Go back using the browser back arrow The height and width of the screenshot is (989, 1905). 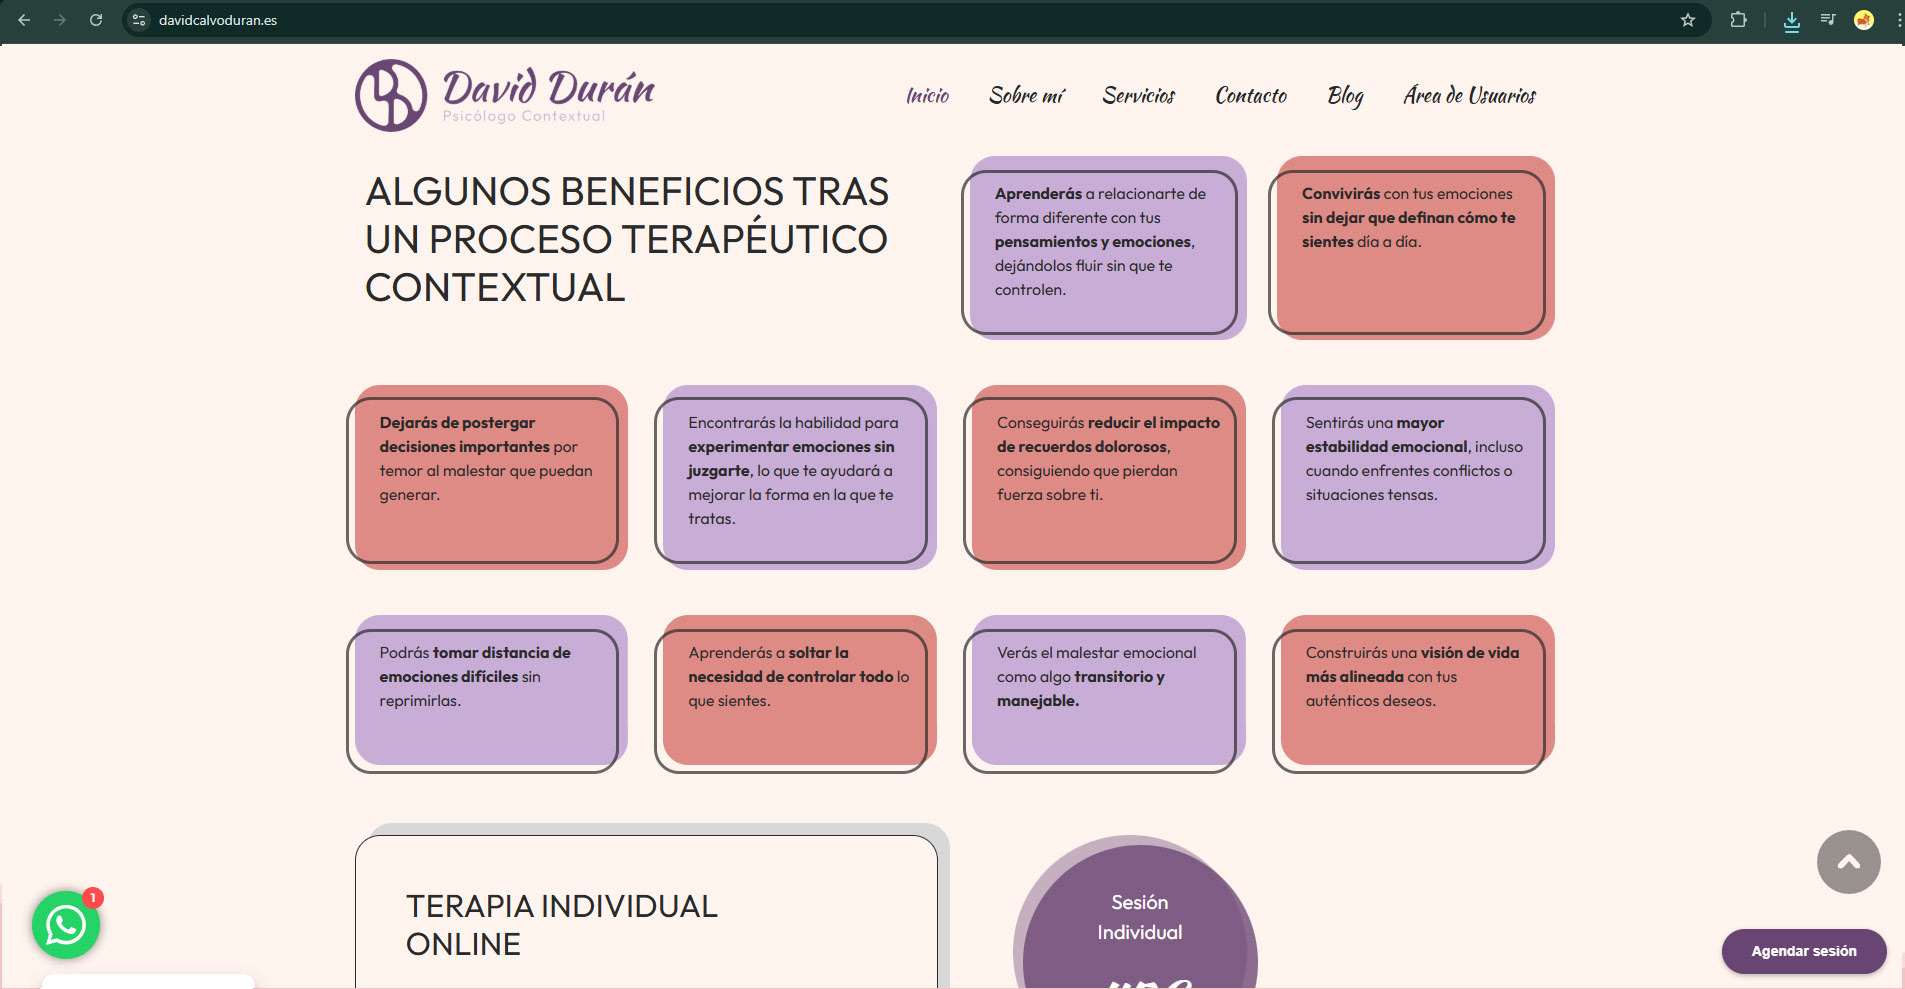coord(24,20)
